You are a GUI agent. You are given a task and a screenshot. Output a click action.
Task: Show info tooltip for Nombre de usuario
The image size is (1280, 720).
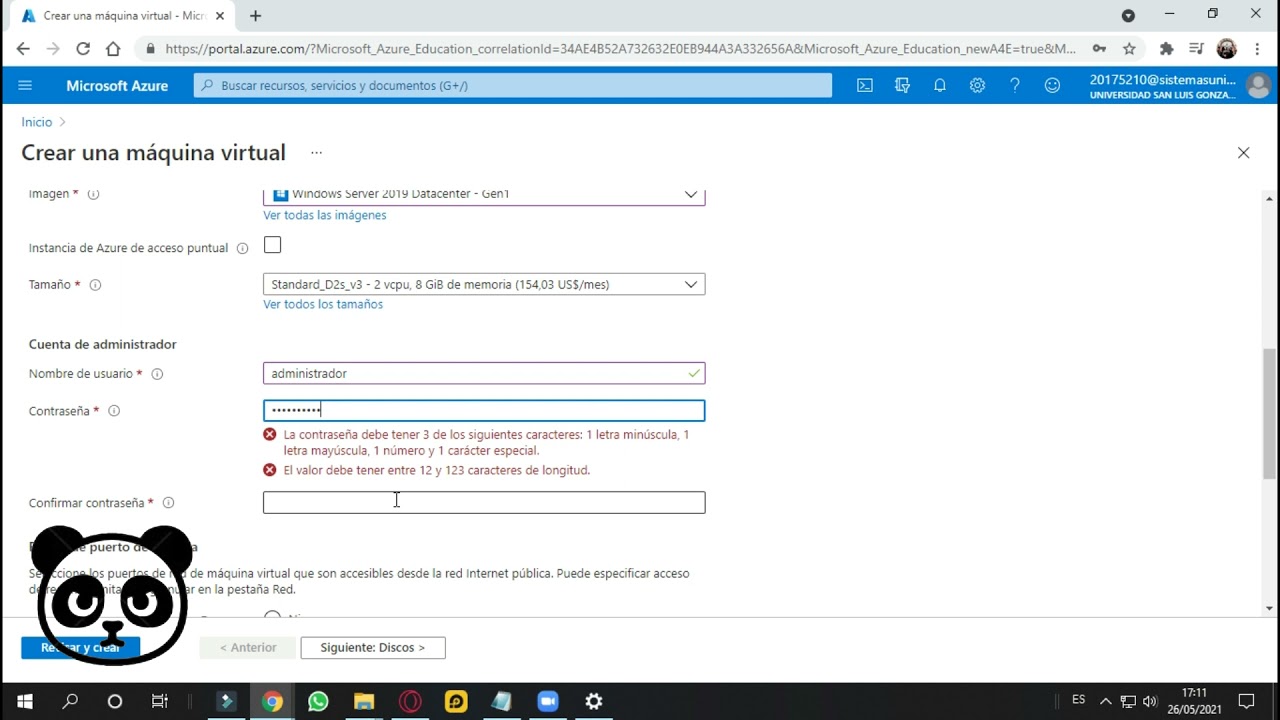coord(157,374)
